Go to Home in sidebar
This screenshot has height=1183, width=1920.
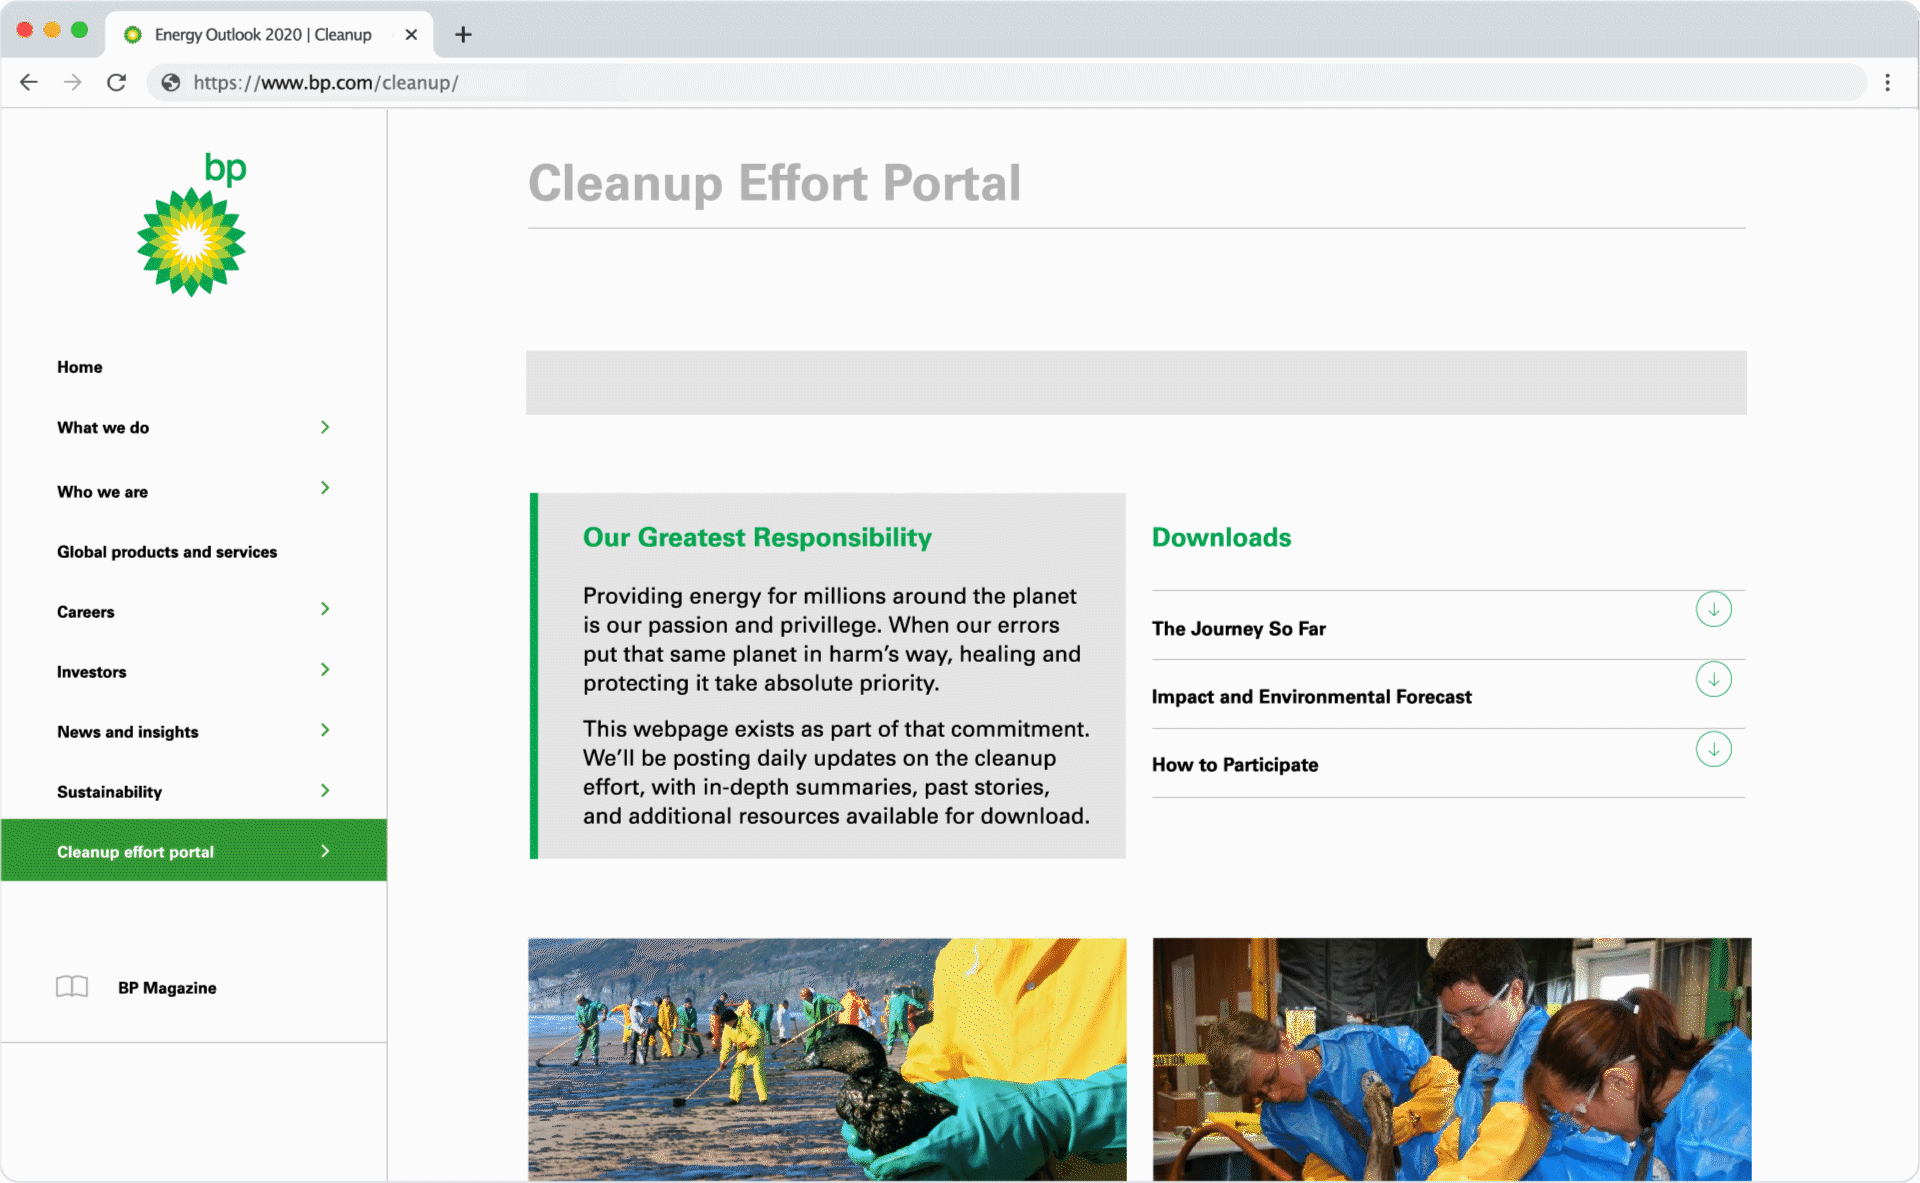click(x=80, y=367)
